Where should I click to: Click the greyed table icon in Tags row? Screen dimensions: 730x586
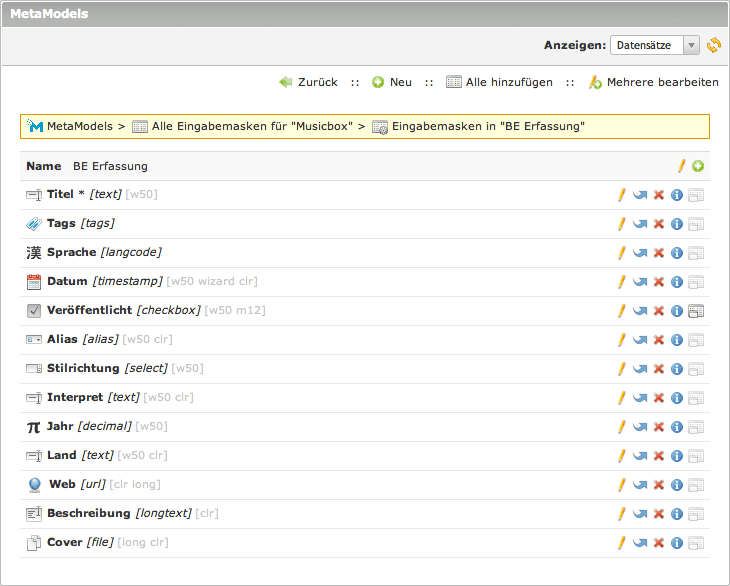tap(696, 224)
